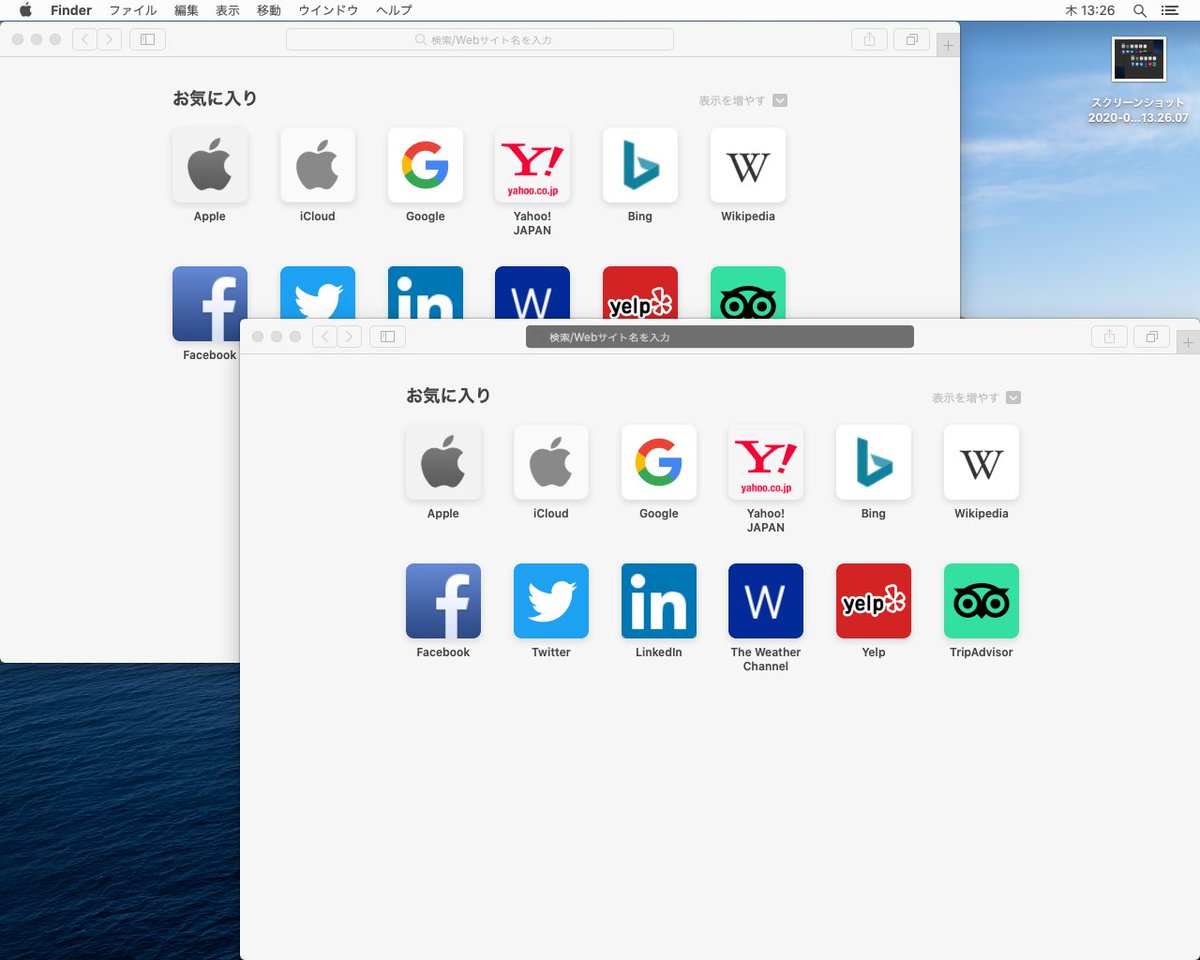Go forward in back Safari window

[x=109, y=40]
